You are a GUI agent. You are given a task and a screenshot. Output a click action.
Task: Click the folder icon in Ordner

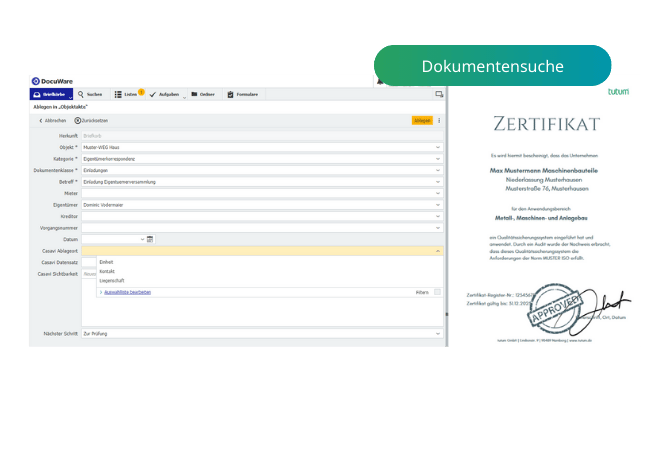[194, 94]
